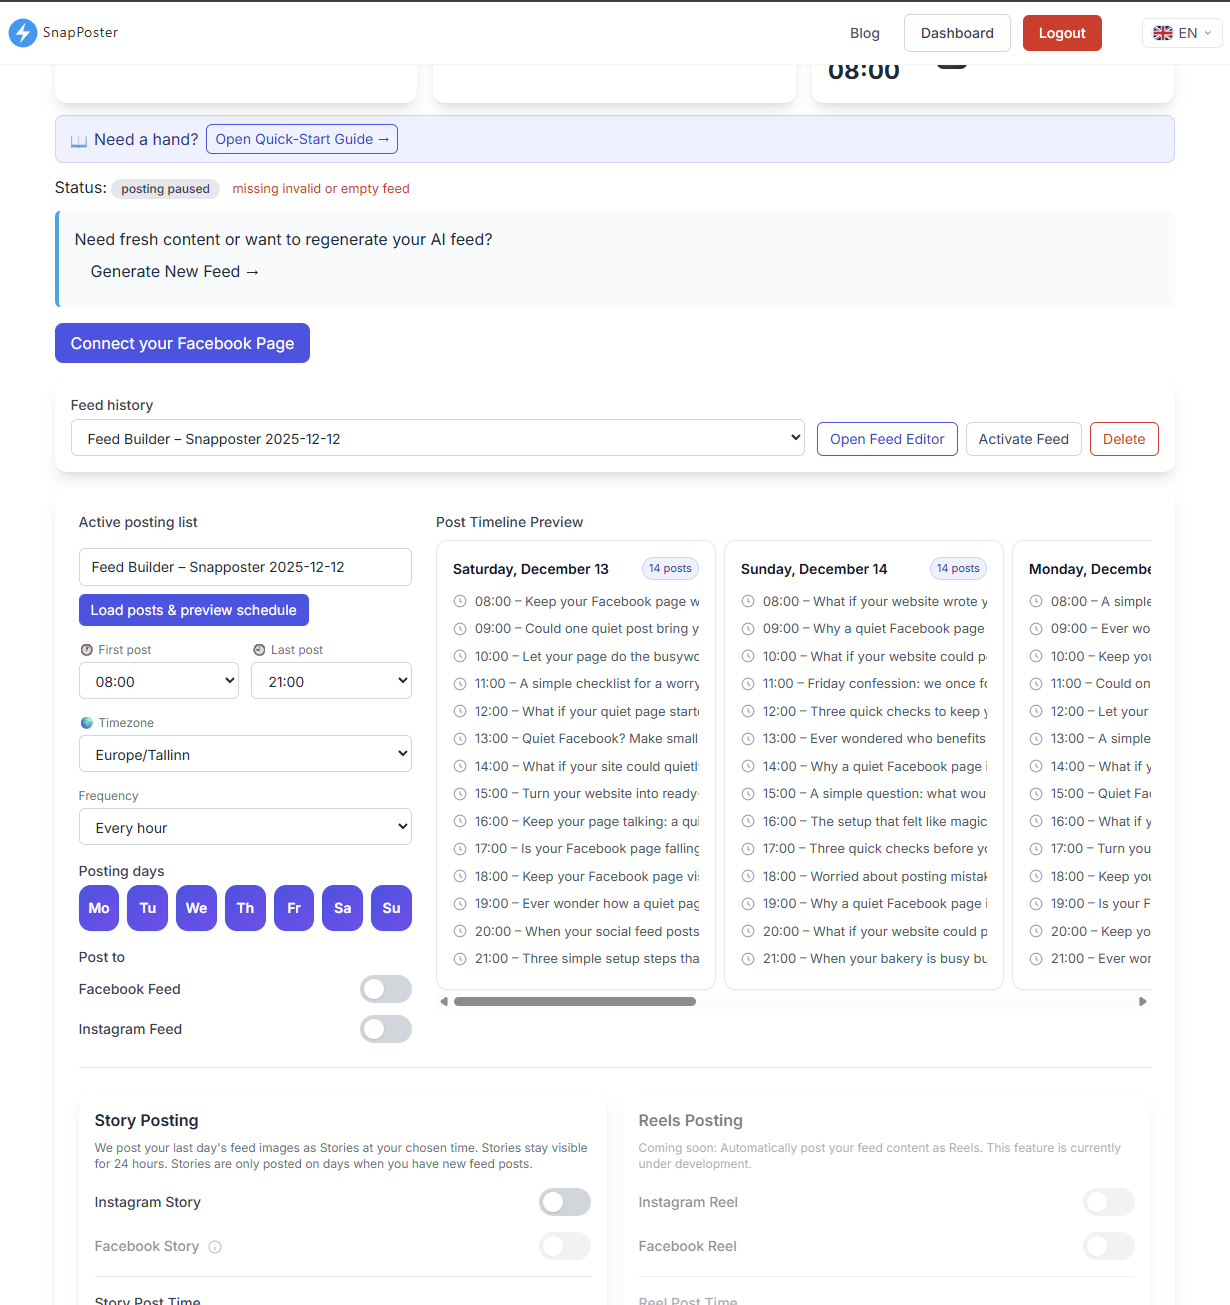Click the SnapPoster lightning logo
The width and height of the screenshot is (1230, 1305).
23,33
